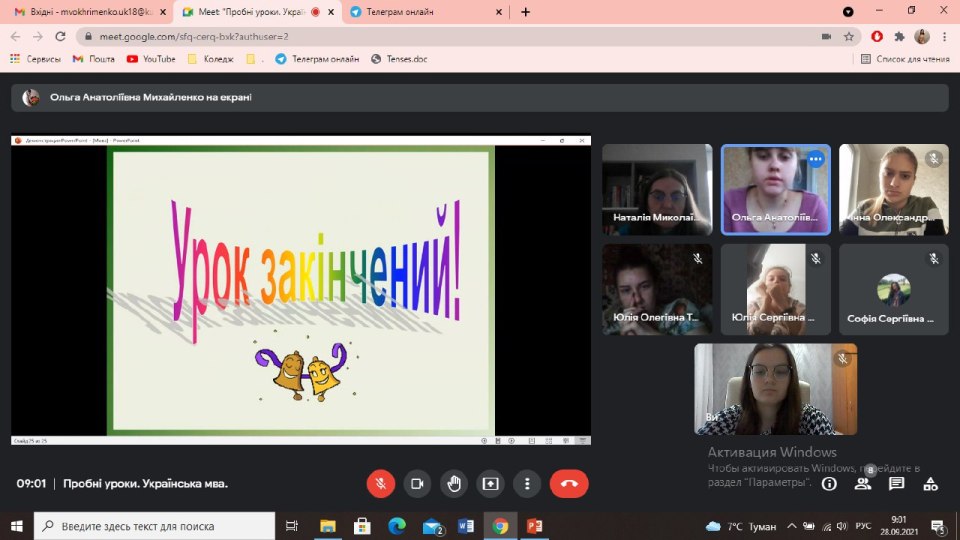Image resolution: width=960 pixels, height=540 pixels.
Task: Bookmark this page with star icon
Action: (x=849, y=36)
